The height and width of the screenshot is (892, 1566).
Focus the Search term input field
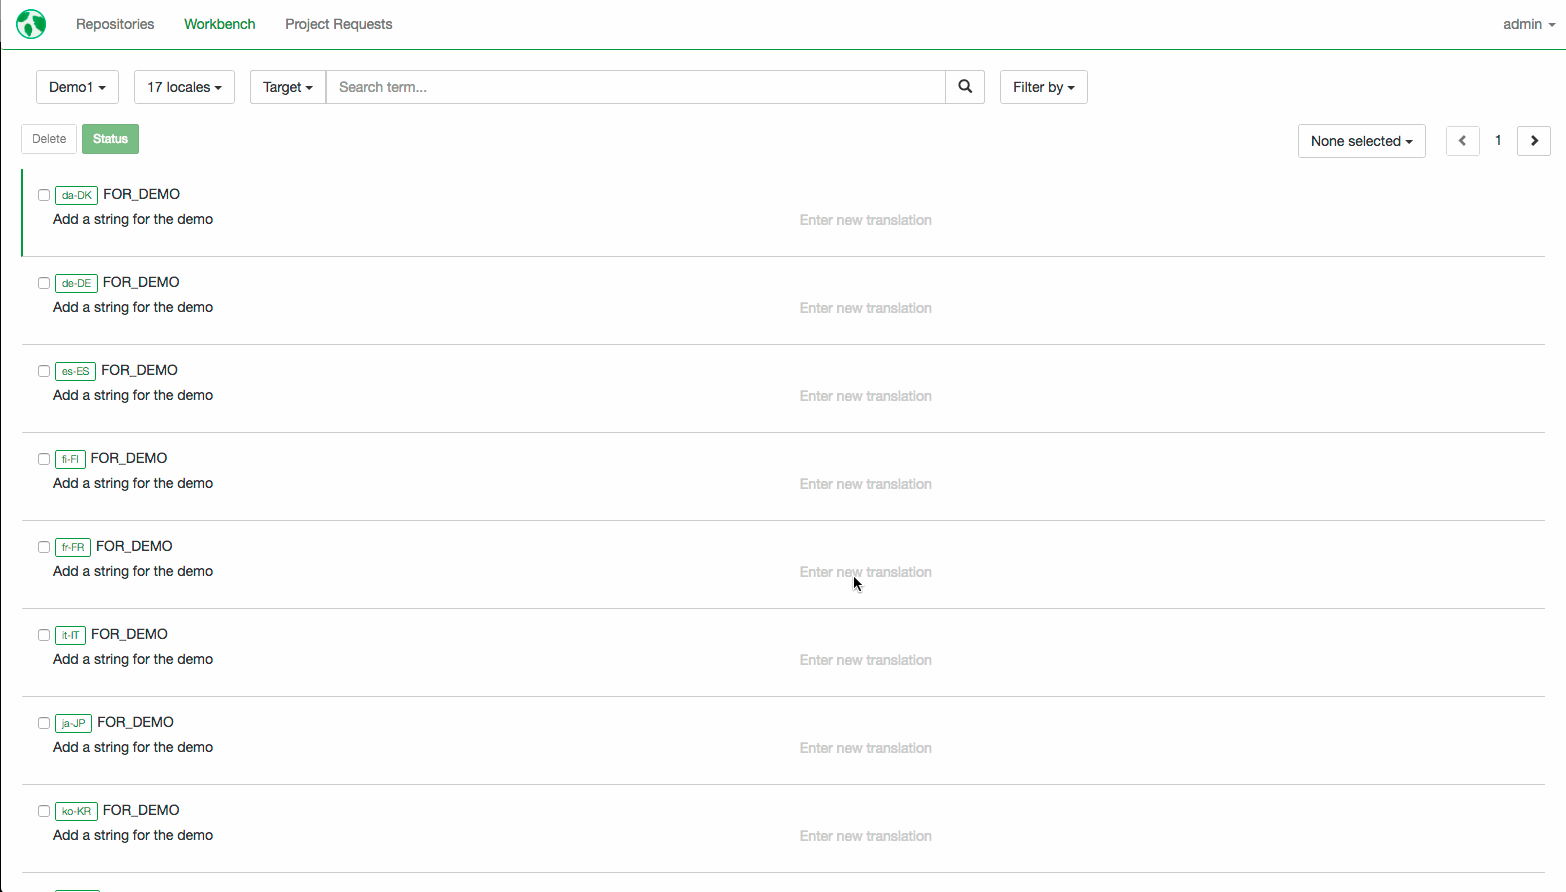(x=635, y=87)
